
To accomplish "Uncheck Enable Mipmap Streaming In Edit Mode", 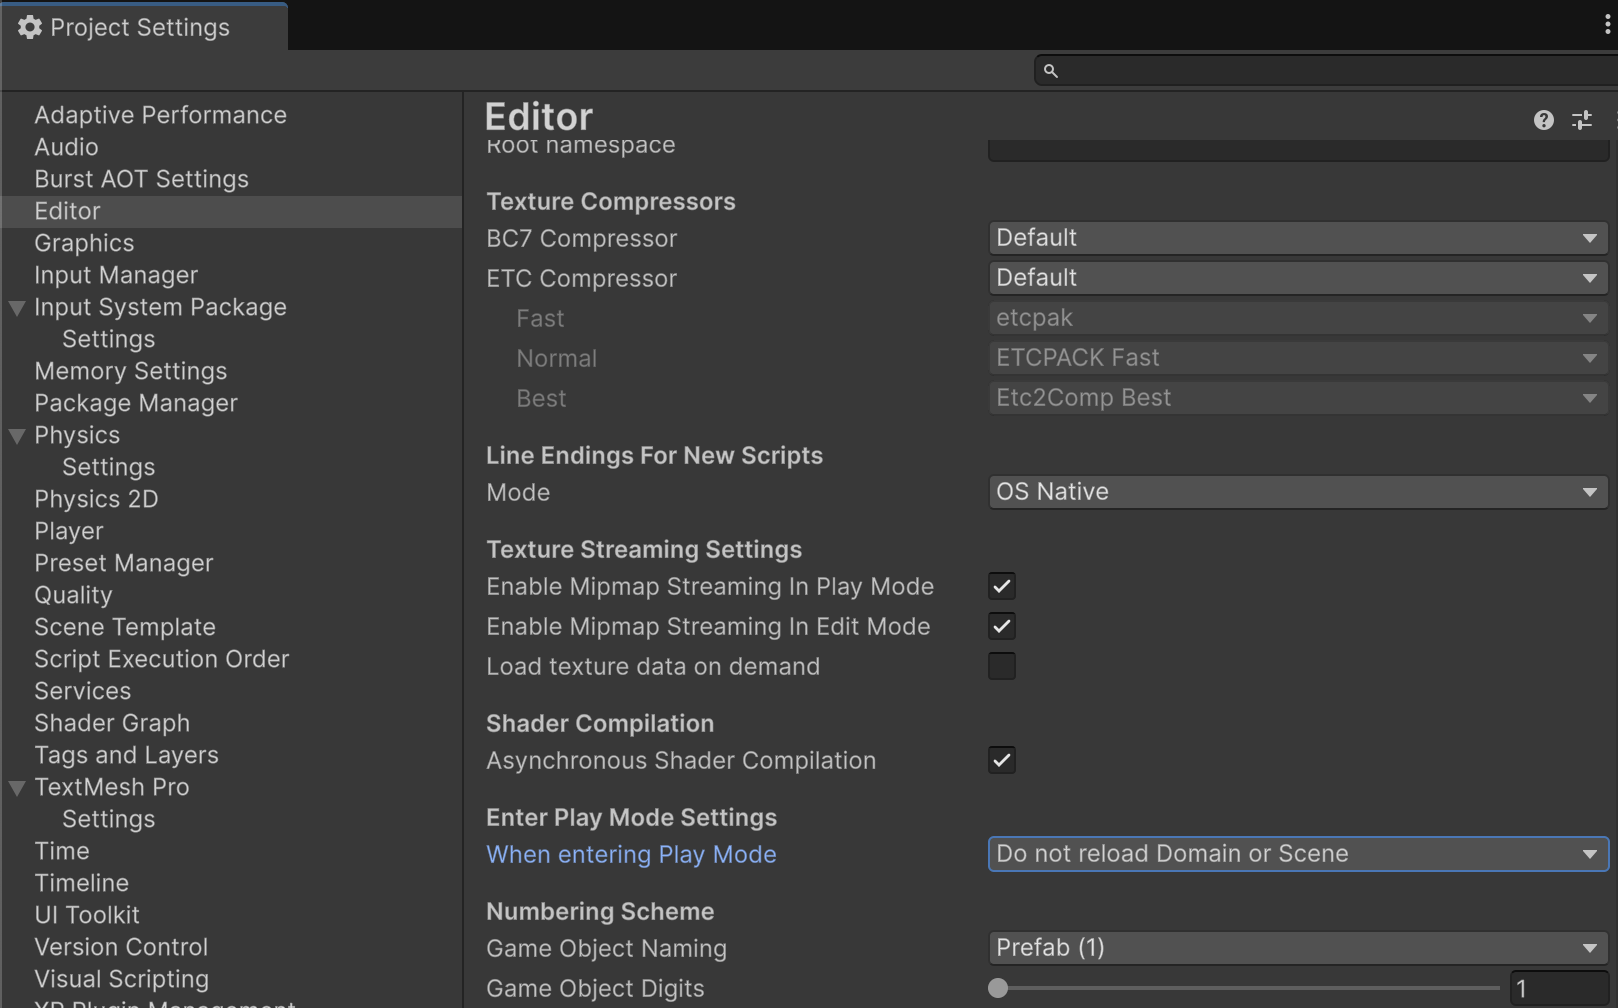I will point(1001,627).
